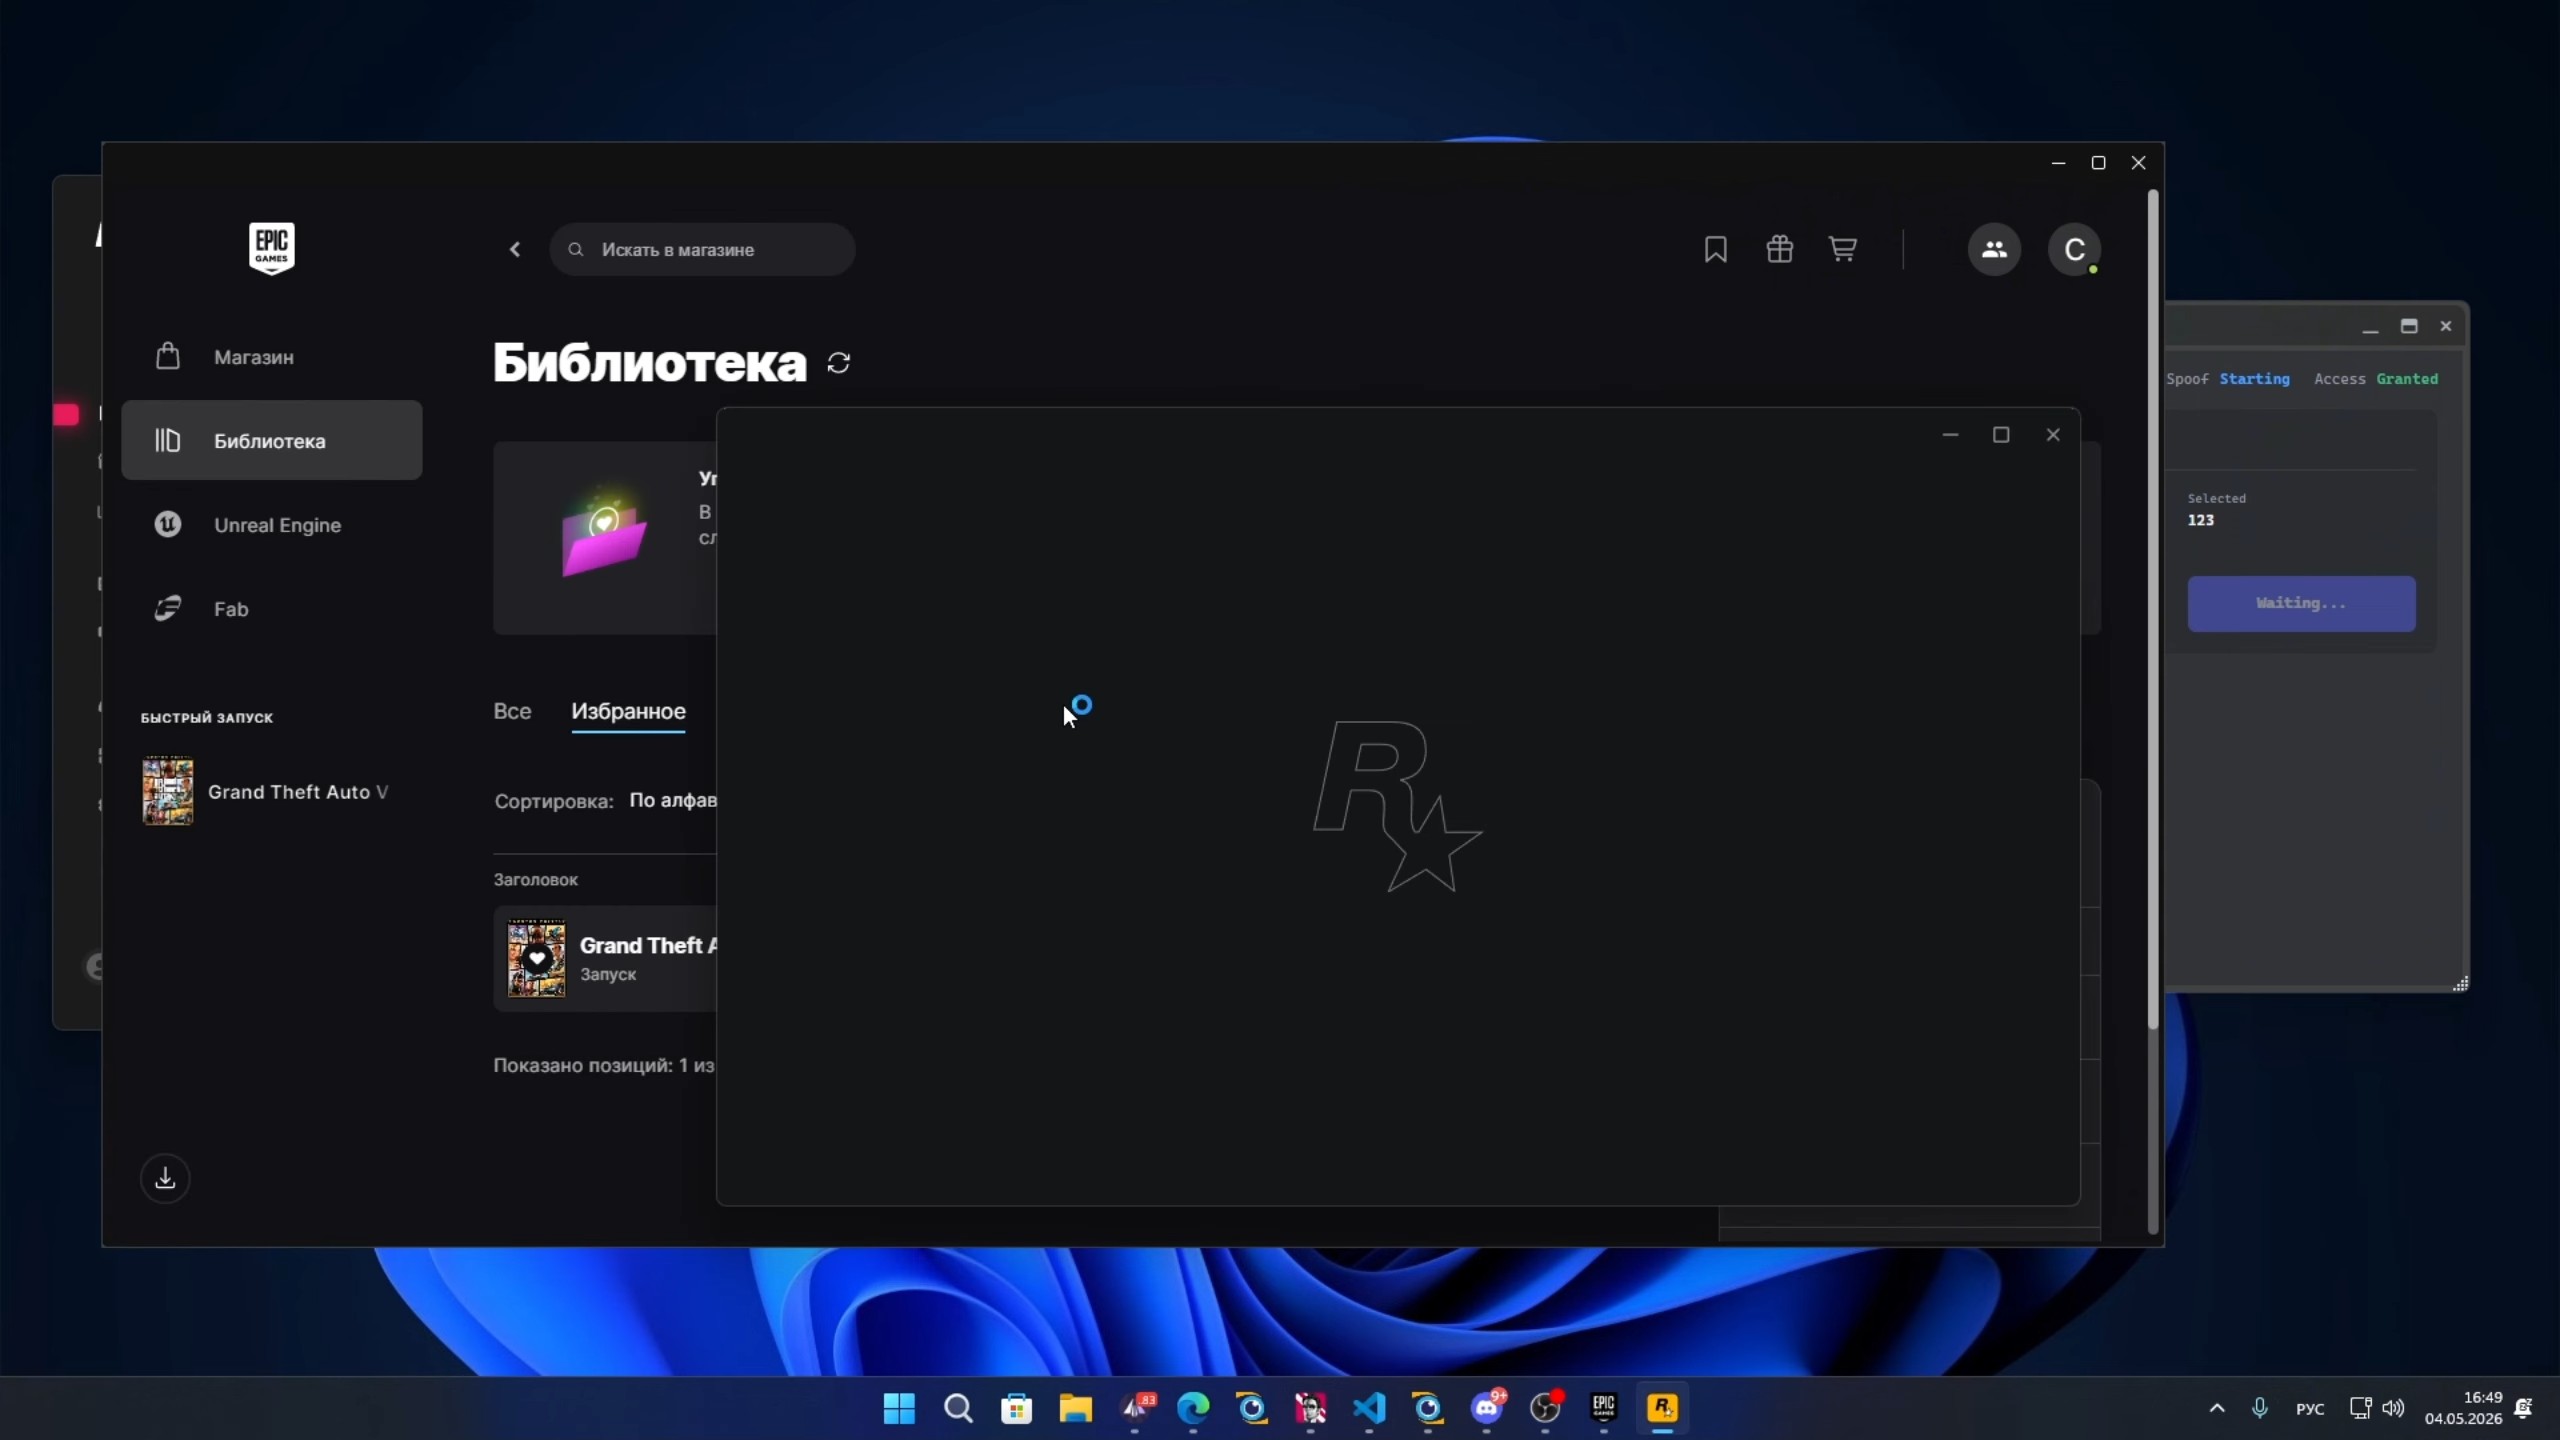Switch to Rockstar Games Launcher taskbar icon
Image resolution: width=2560 pixels, height=1440 pixels.
[1662, 1408]
